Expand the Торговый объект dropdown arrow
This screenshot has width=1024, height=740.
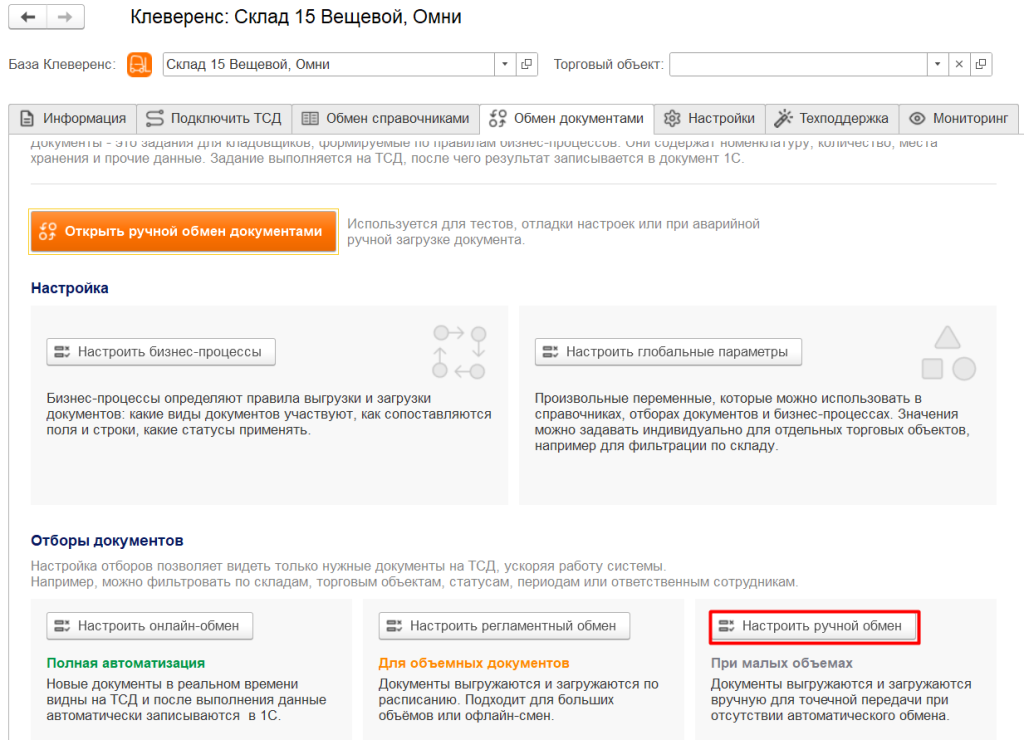937,64
